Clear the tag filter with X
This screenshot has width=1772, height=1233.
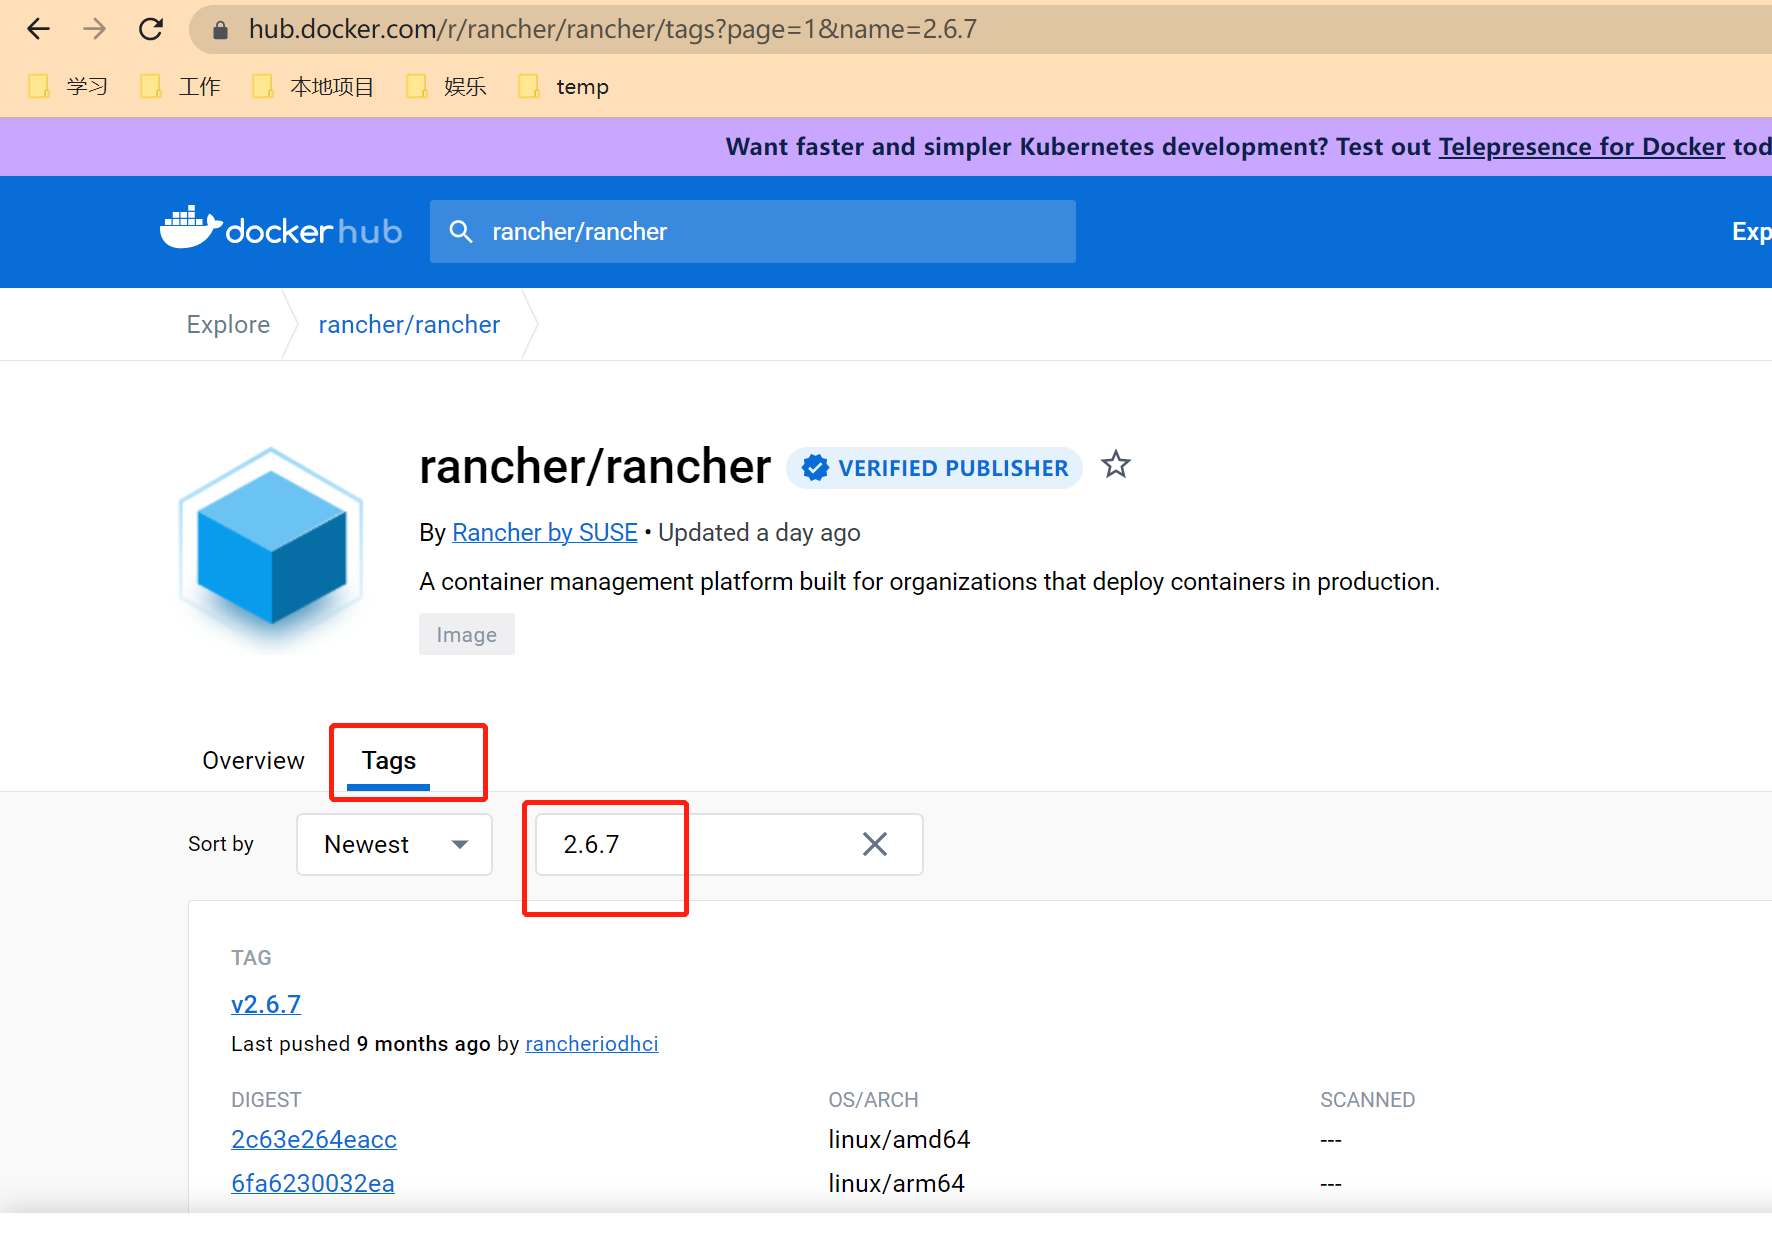coord(875,845)
